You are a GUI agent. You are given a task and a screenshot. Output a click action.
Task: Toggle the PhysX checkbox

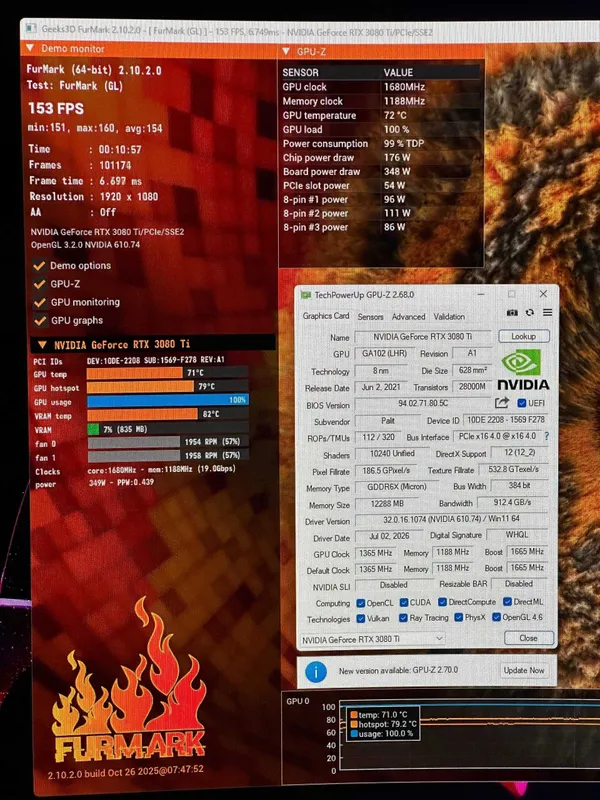click(458, 617)
